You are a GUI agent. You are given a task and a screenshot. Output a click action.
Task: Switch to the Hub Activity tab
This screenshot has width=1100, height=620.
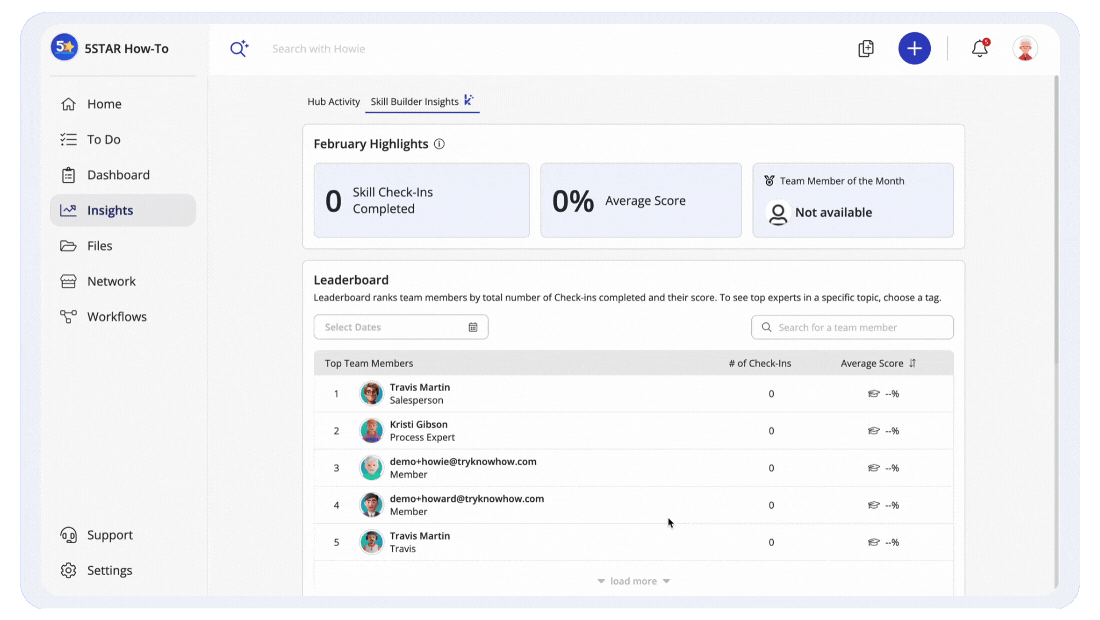click(x=333, y=102)
